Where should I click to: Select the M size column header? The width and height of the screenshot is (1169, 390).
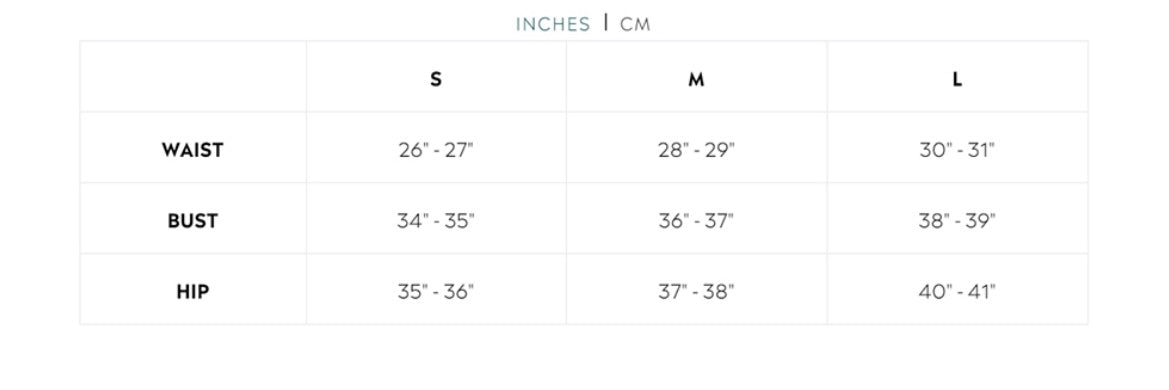point(696,79)
